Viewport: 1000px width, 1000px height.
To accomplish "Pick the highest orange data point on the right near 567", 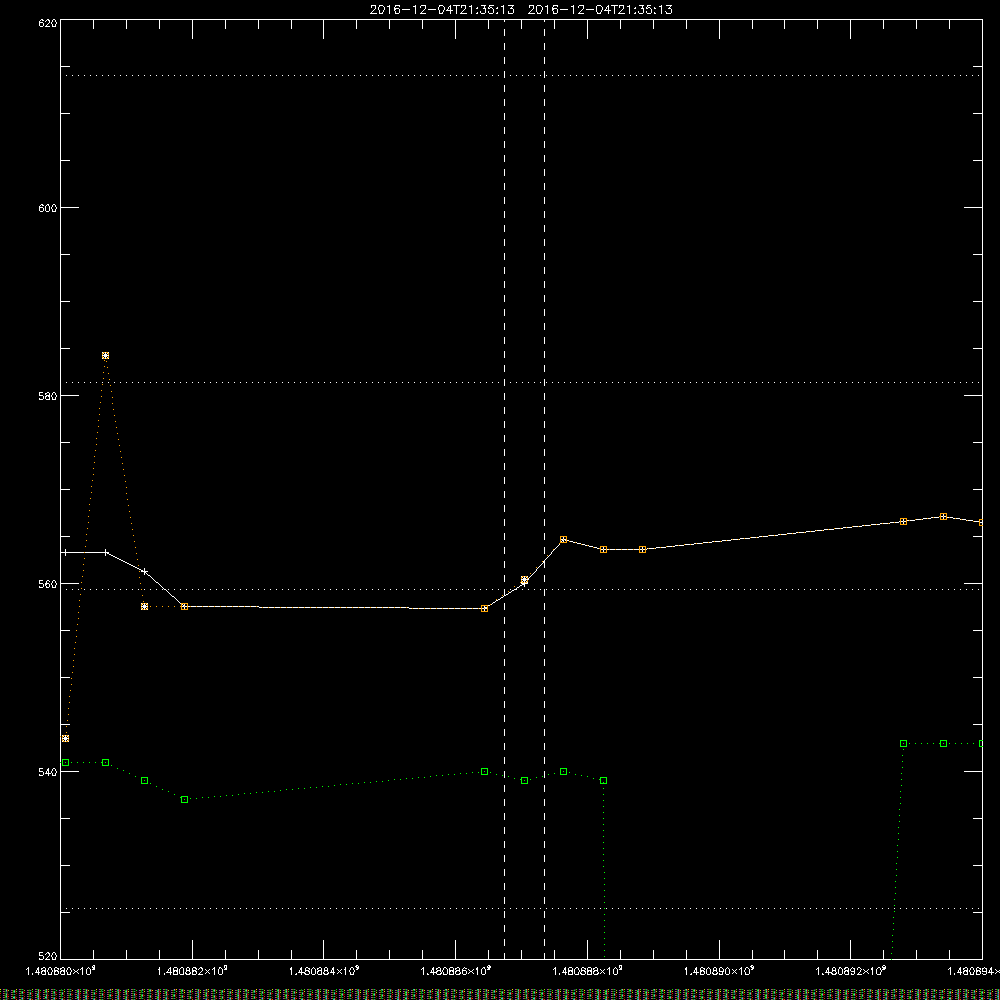I will 943,517.
